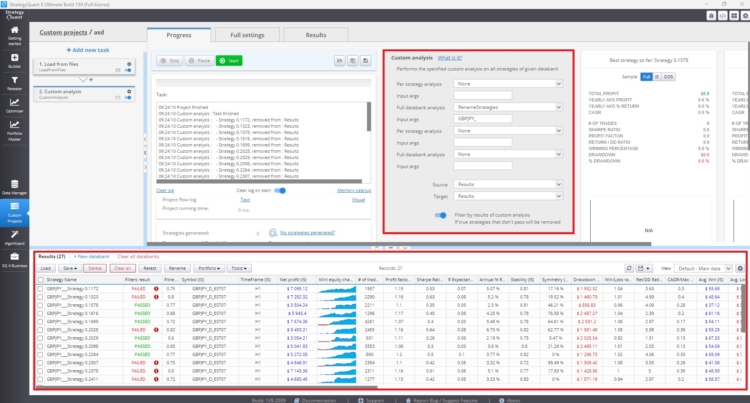Toggle the Clear log on start switch
The width and height of the screenshot is (750, 403).
point(280,190)
